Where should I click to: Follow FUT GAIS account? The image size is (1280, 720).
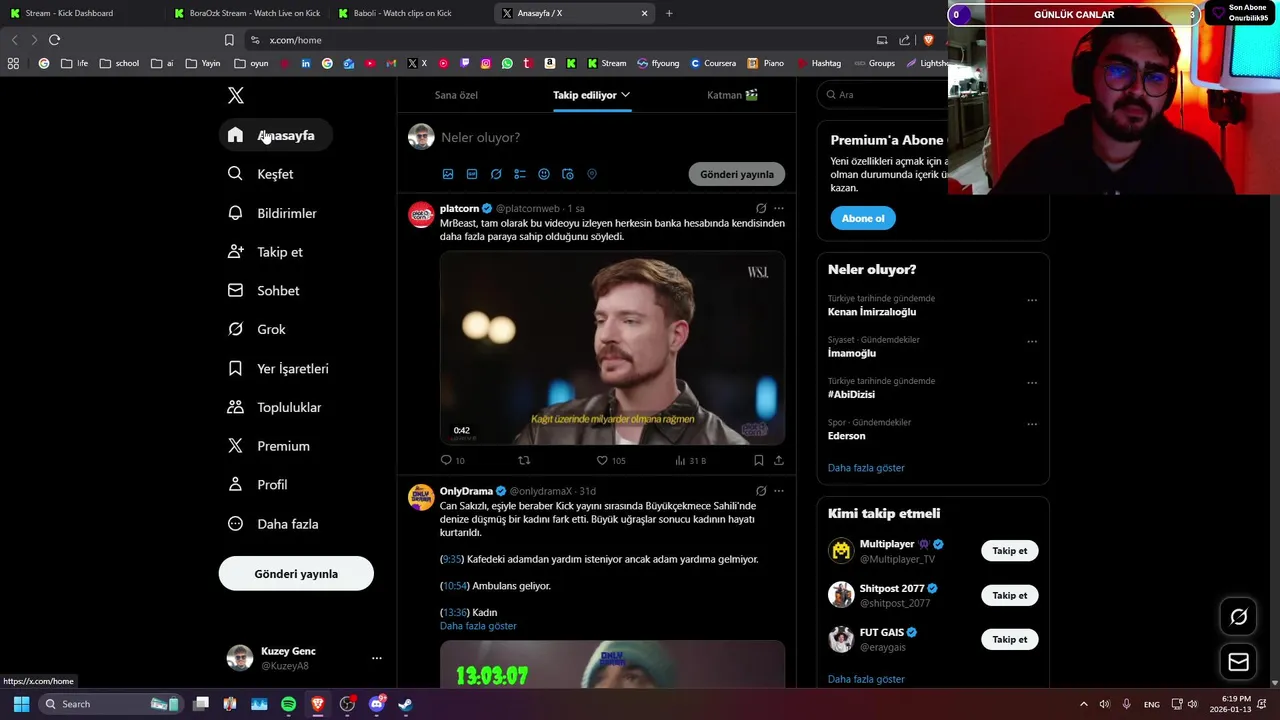(x=1010, y=639)
